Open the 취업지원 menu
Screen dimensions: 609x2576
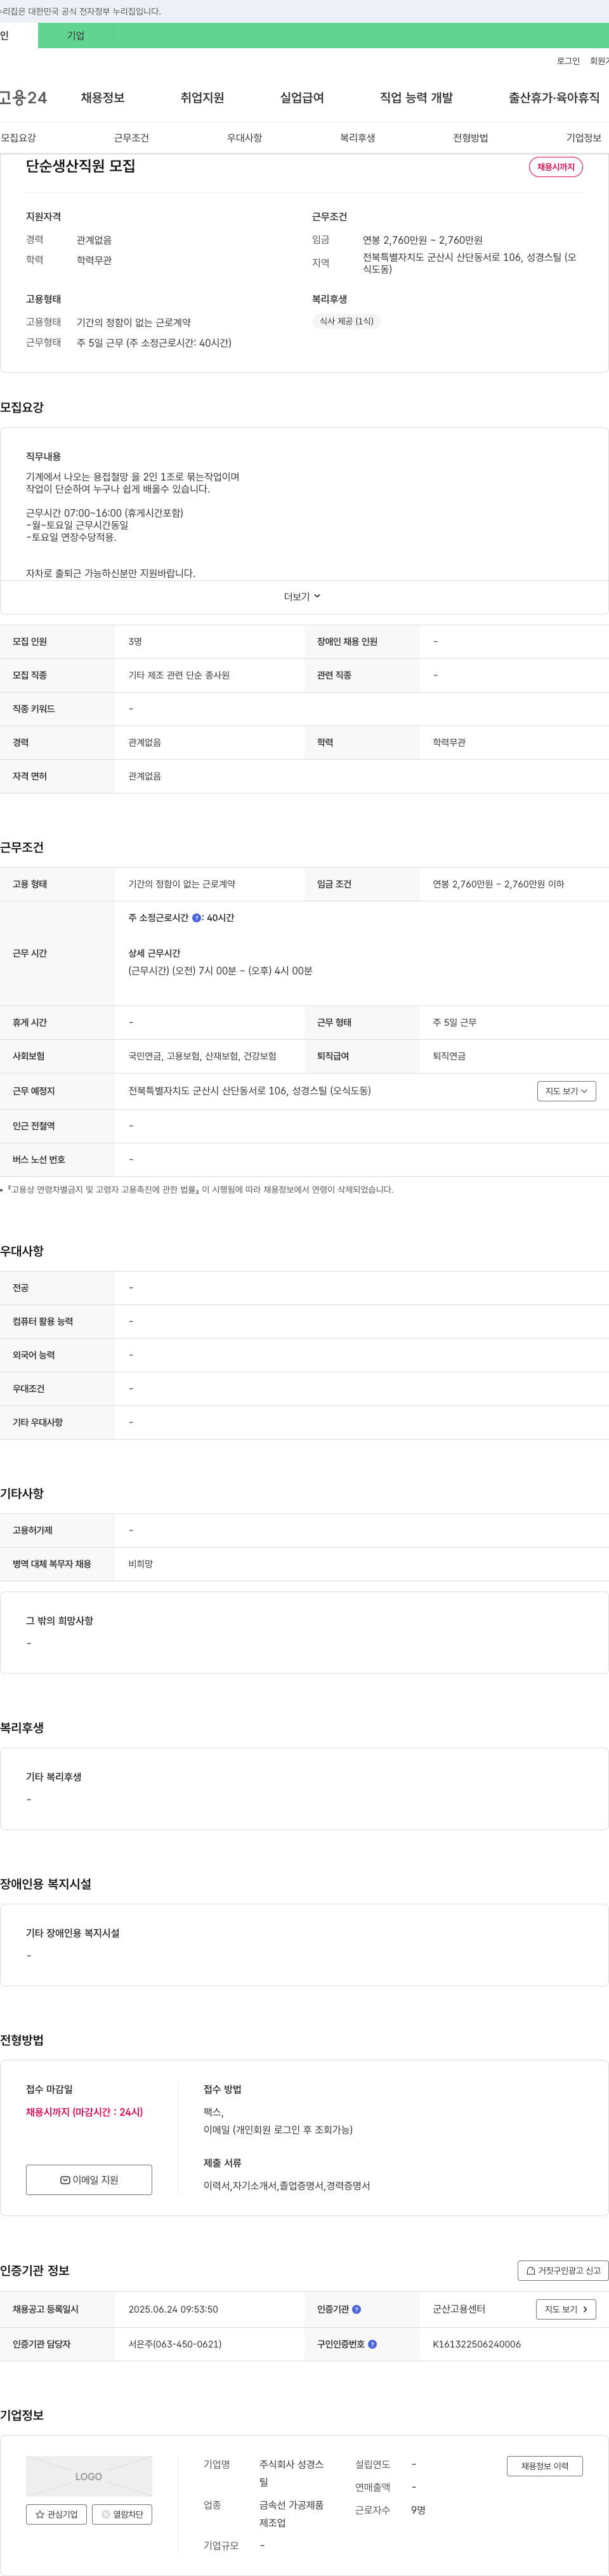[202, 97]
